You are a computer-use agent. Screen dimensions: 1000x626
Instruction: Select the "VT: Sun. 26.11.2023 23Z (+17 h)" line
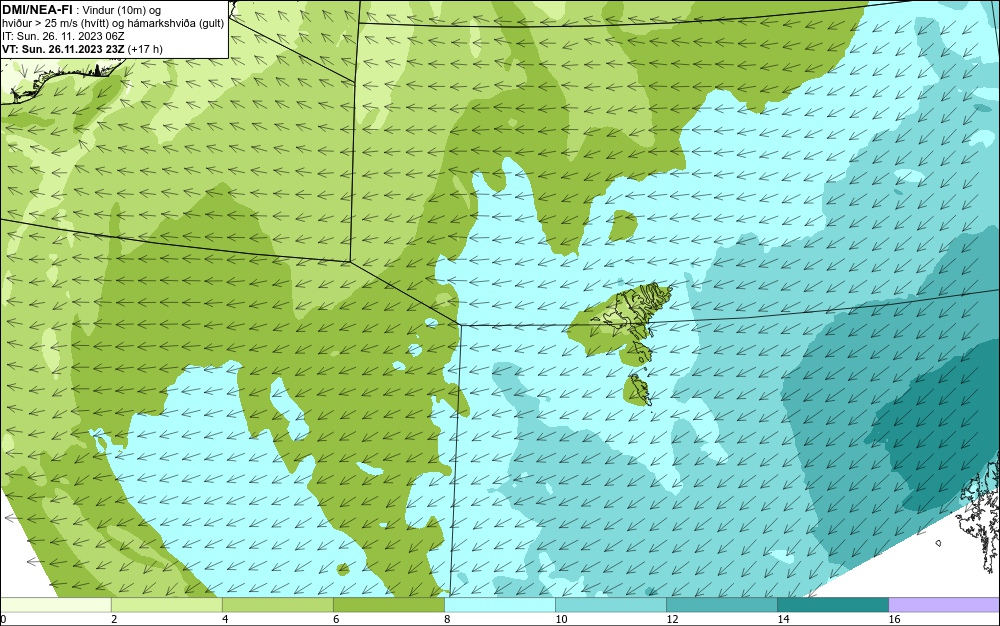coord(82,48)
